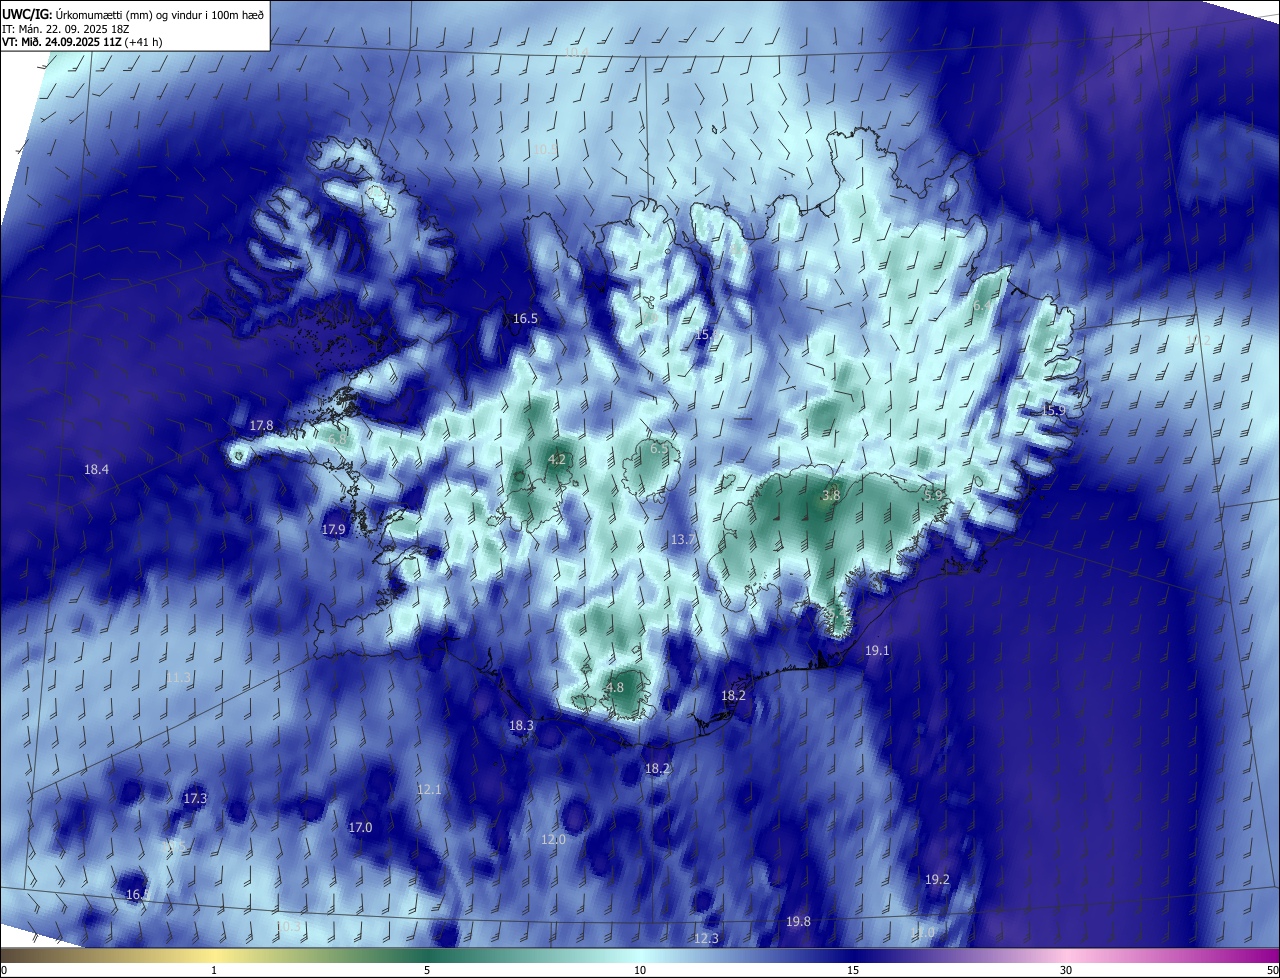
Task: Click the colorbar tick labeled 1
Action: (214, 970)
